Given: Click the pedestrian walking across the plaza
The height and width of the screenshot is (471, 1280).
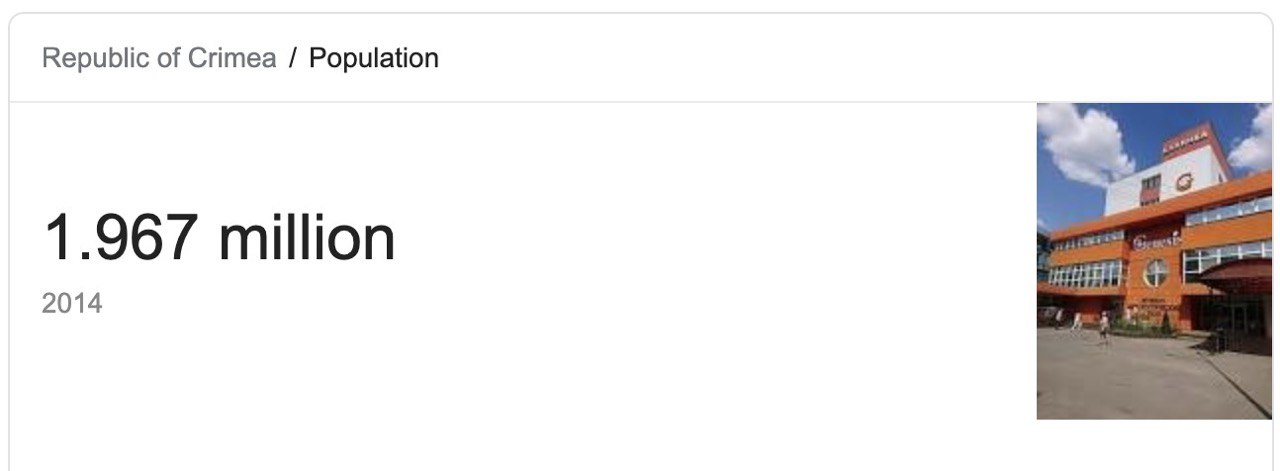Looking at the screenshot, I should pos(1103,327).
